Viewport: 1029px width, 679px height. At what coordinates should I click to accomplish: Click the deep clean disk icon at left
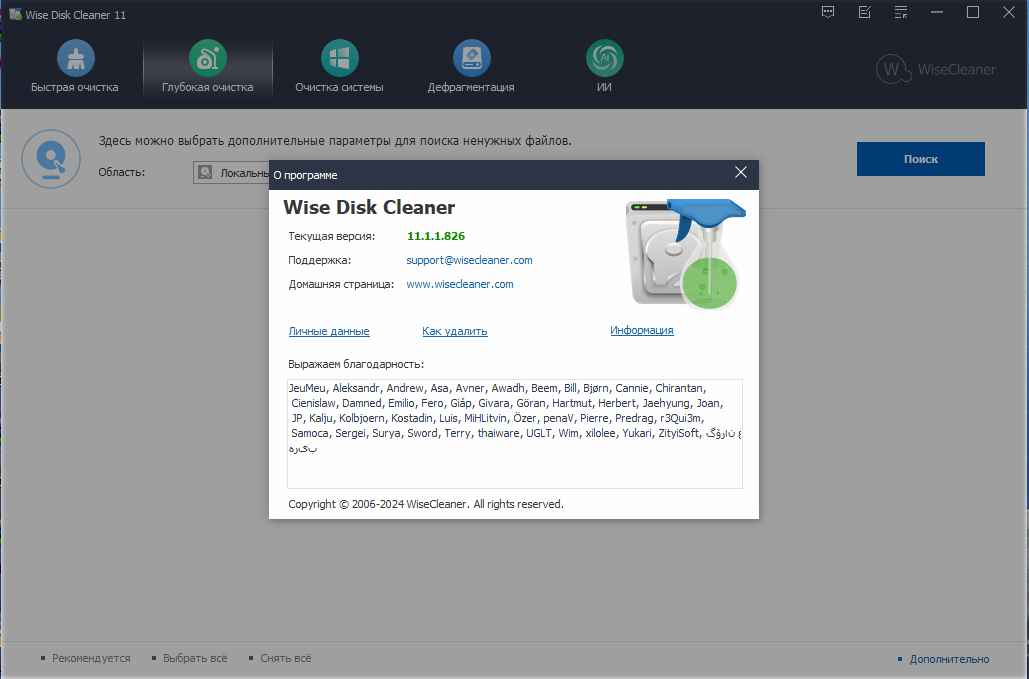[x=51, y=159]
